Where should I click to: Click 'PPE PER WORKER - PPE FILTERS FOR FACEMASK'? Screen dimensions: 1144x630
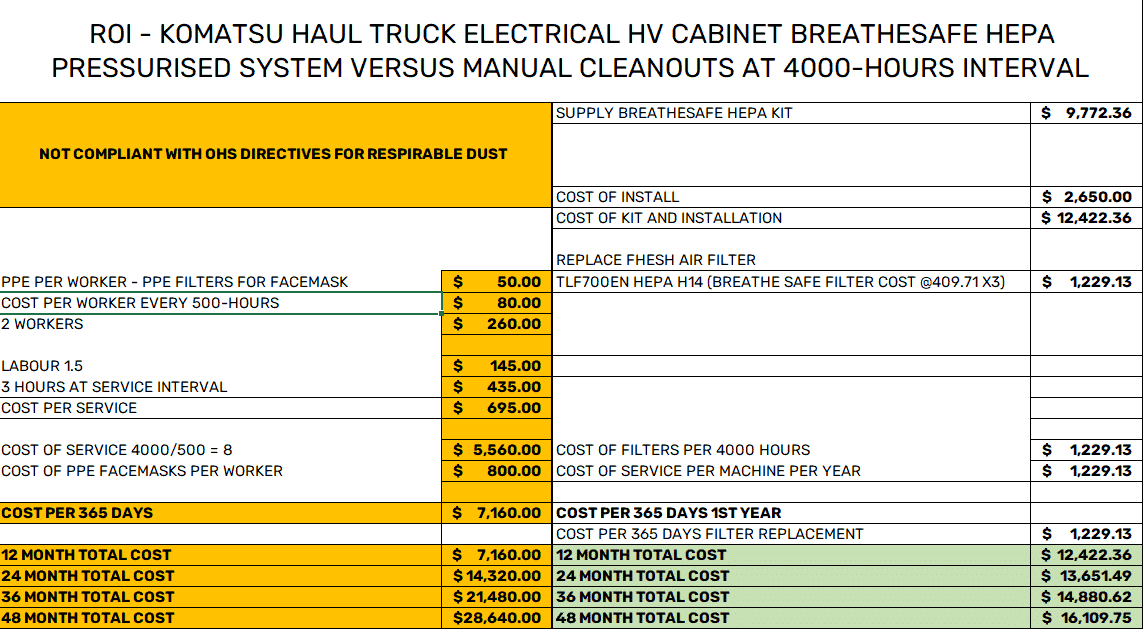220,282
